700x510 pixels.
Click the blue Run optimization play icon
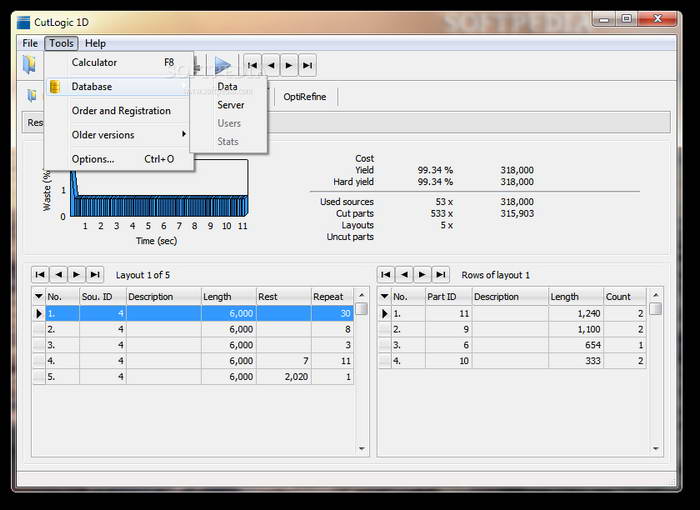coord(222,65)
